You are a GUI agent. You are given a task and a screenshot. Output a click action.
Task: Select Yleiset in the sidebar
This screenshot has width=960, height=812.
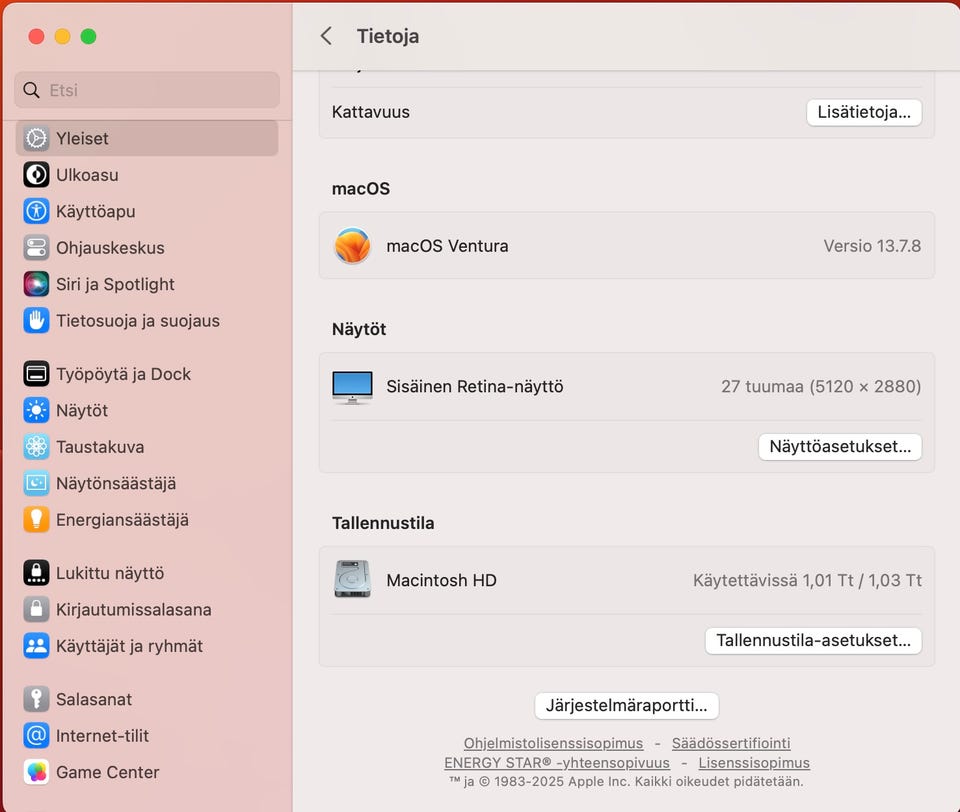point(147,138)
